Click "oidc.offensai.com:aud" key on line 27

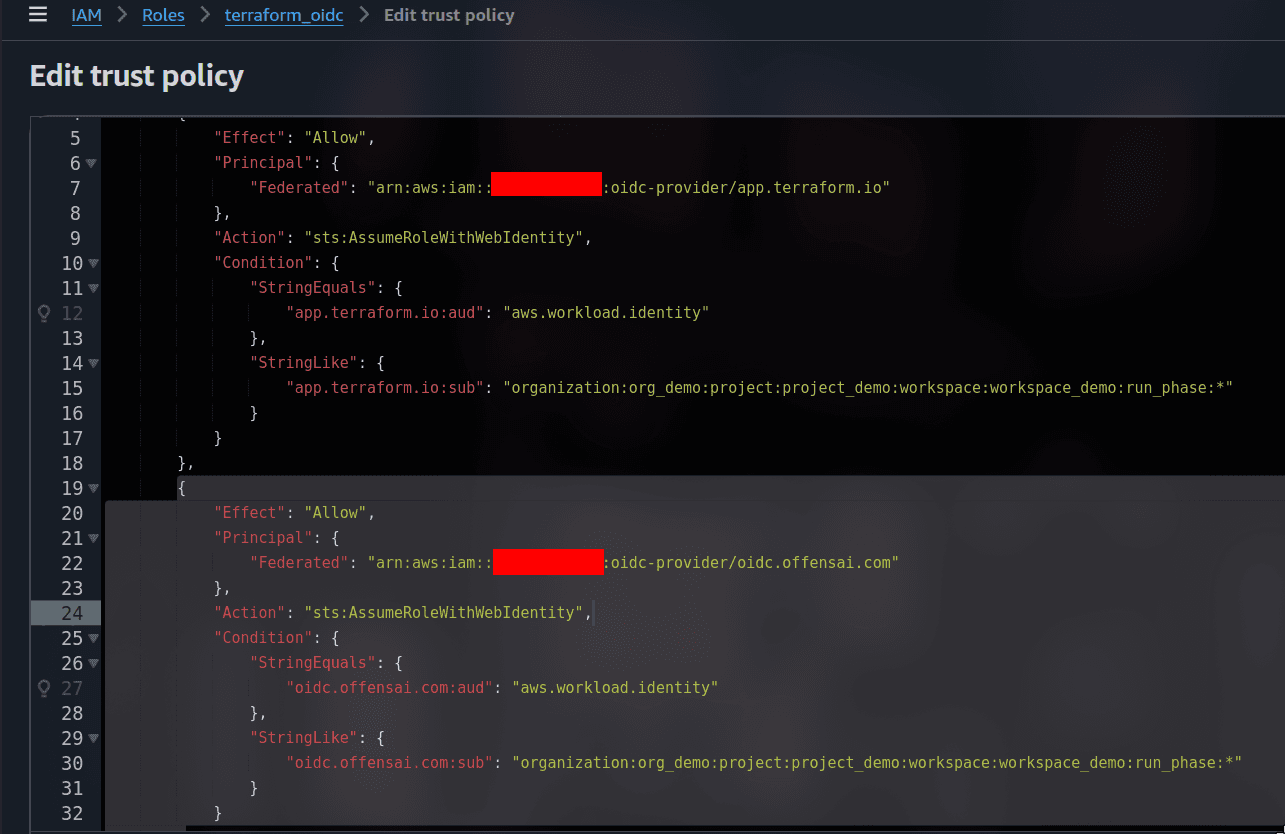(390, 688)
